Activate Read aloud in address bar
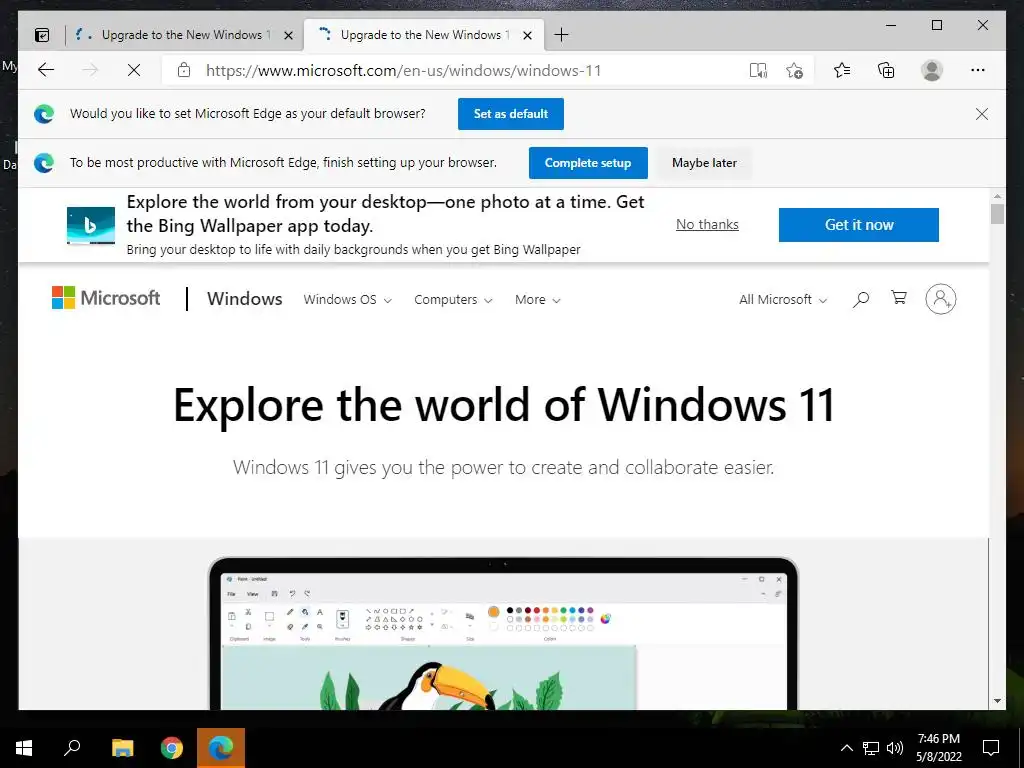 (x=758, y=70)
